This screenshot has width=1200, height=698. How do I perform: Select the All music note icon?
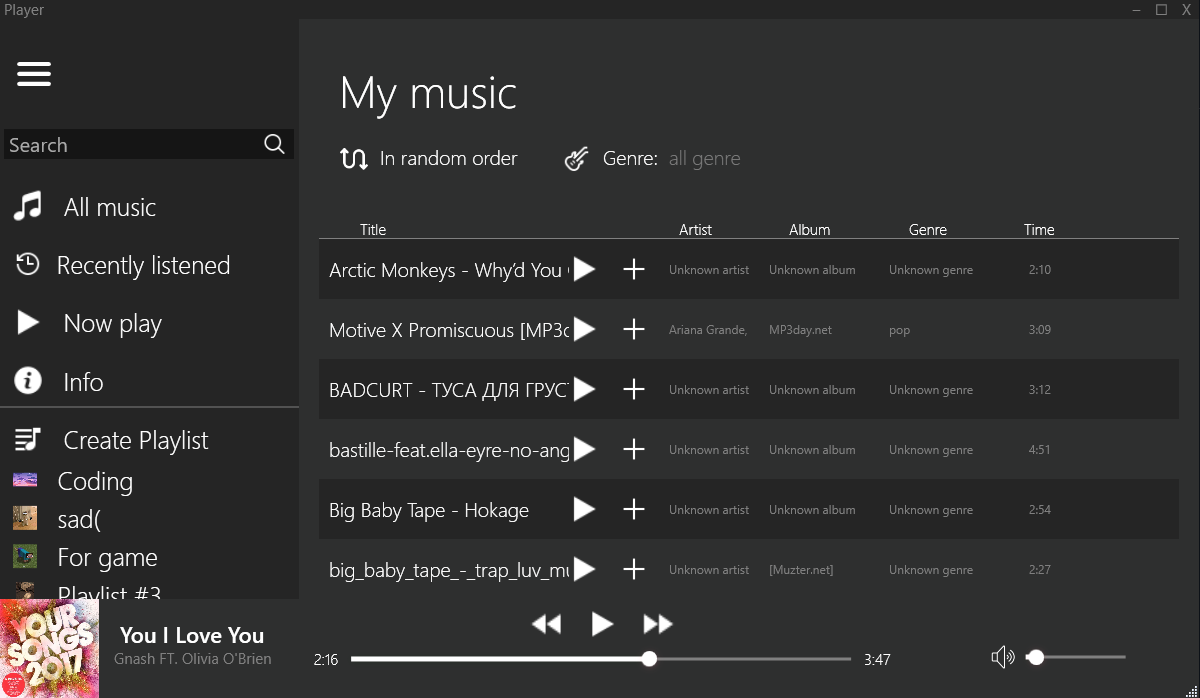27,206
